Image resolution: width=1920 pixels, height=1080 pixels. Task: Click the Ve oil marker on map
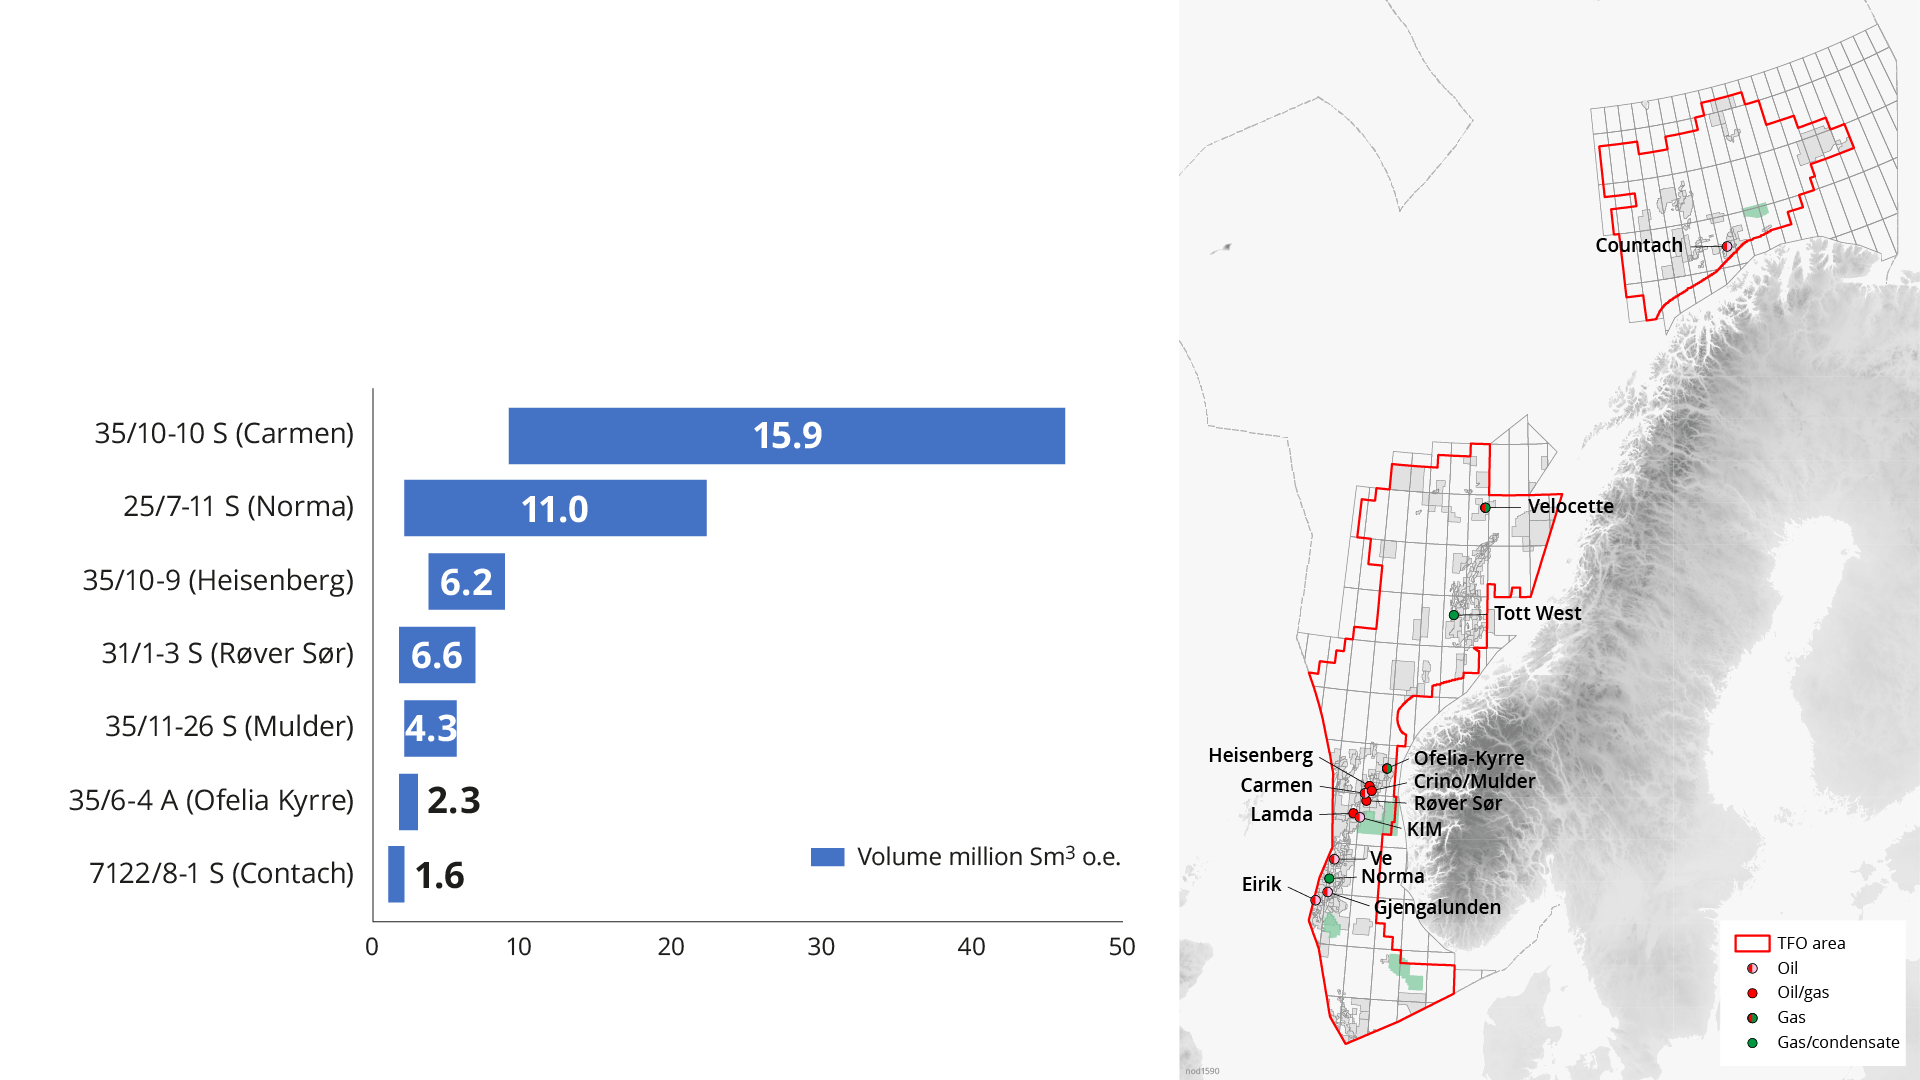click(1334, 859)
